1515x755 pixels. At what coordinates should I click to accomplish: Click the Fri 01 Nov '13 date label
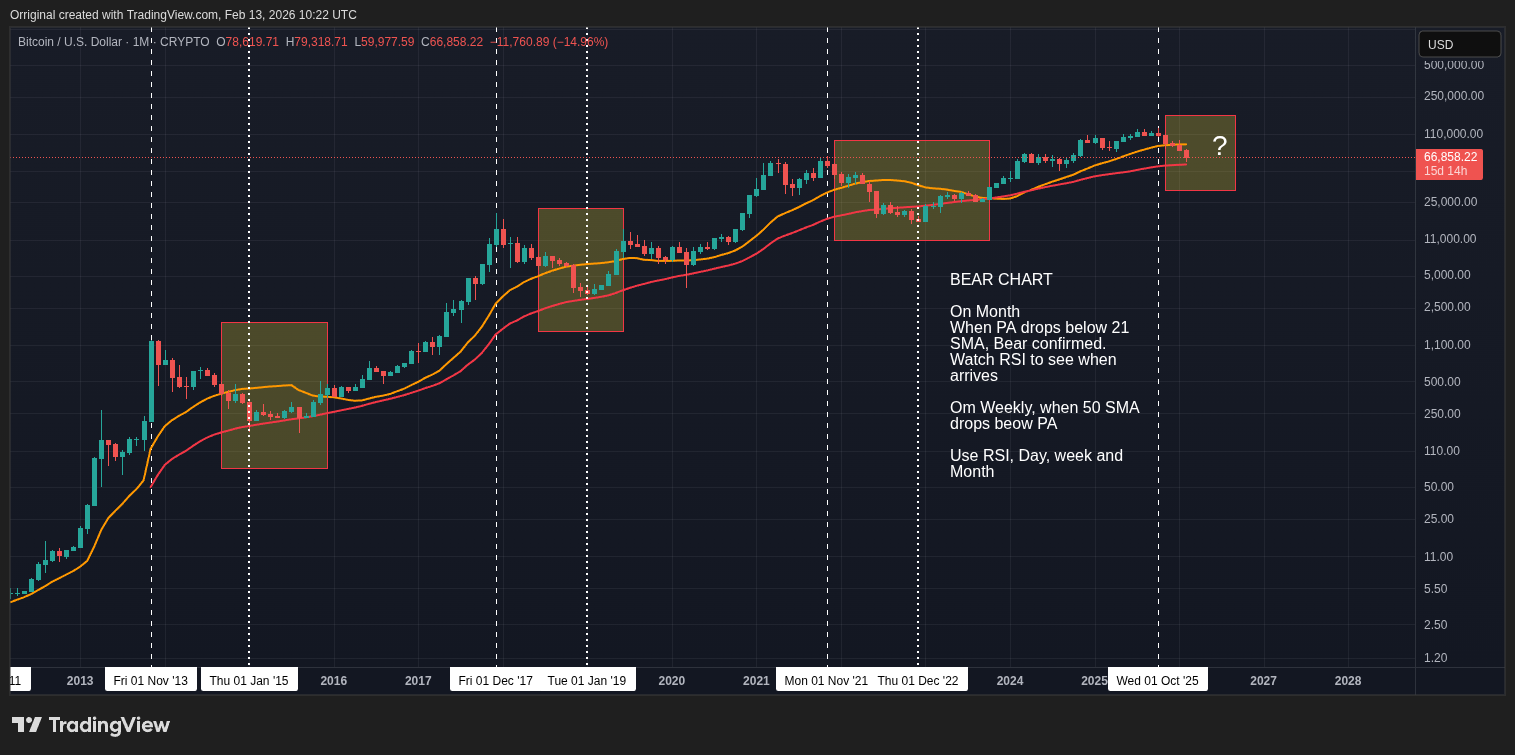click(x=150, y=680)
